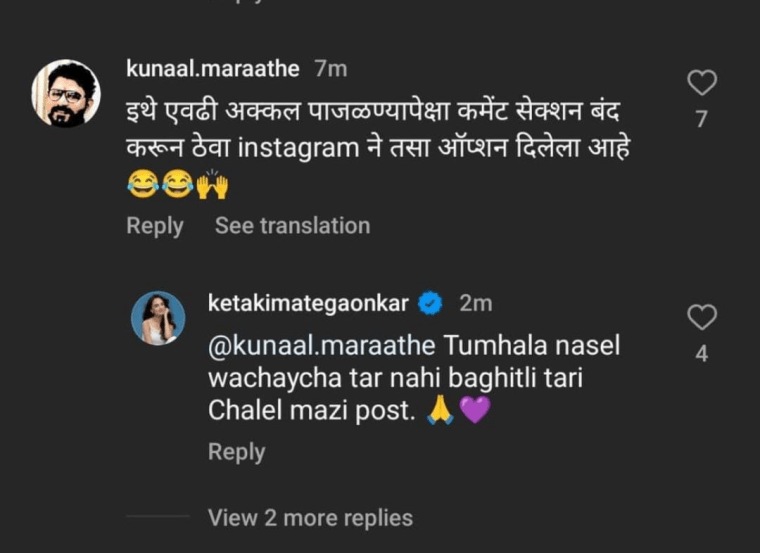
Task: Open ketakimategaonkar's profile picture
Action: pos(158,318)
